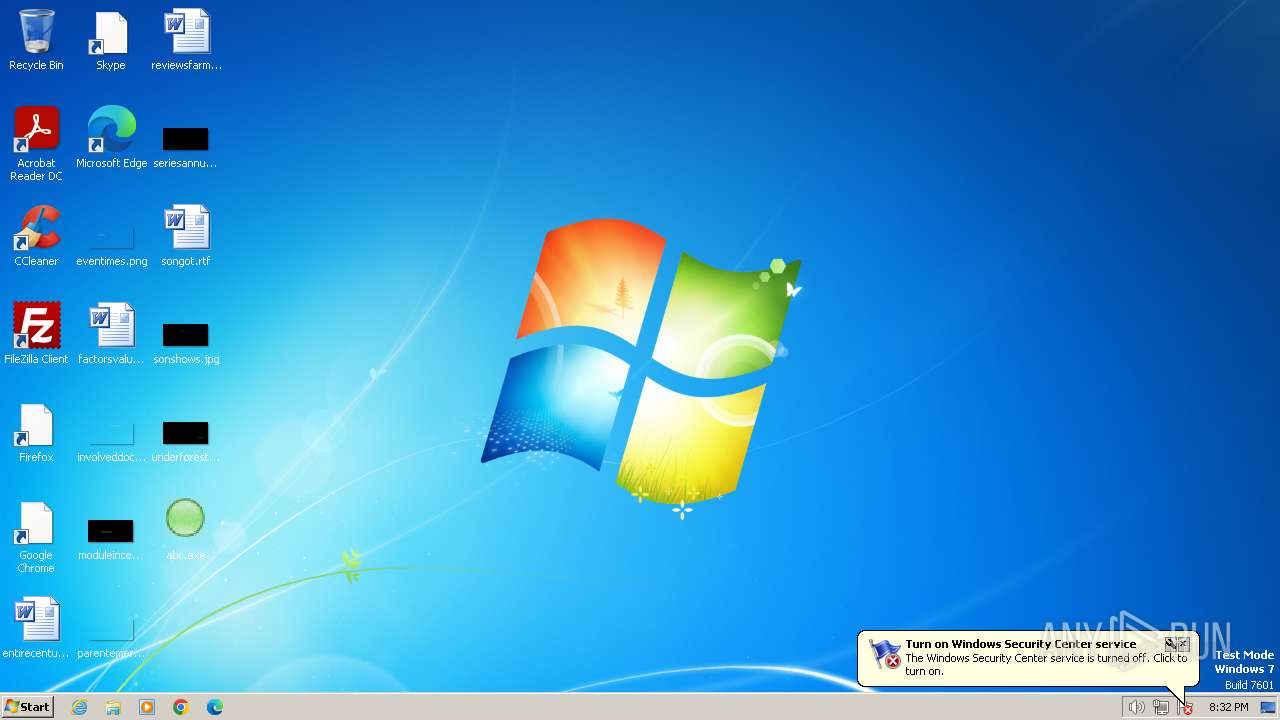The height and width of the screenshot is (720, 1280).
Task: Select the Skype desktop shortcut
Action: 111,40
